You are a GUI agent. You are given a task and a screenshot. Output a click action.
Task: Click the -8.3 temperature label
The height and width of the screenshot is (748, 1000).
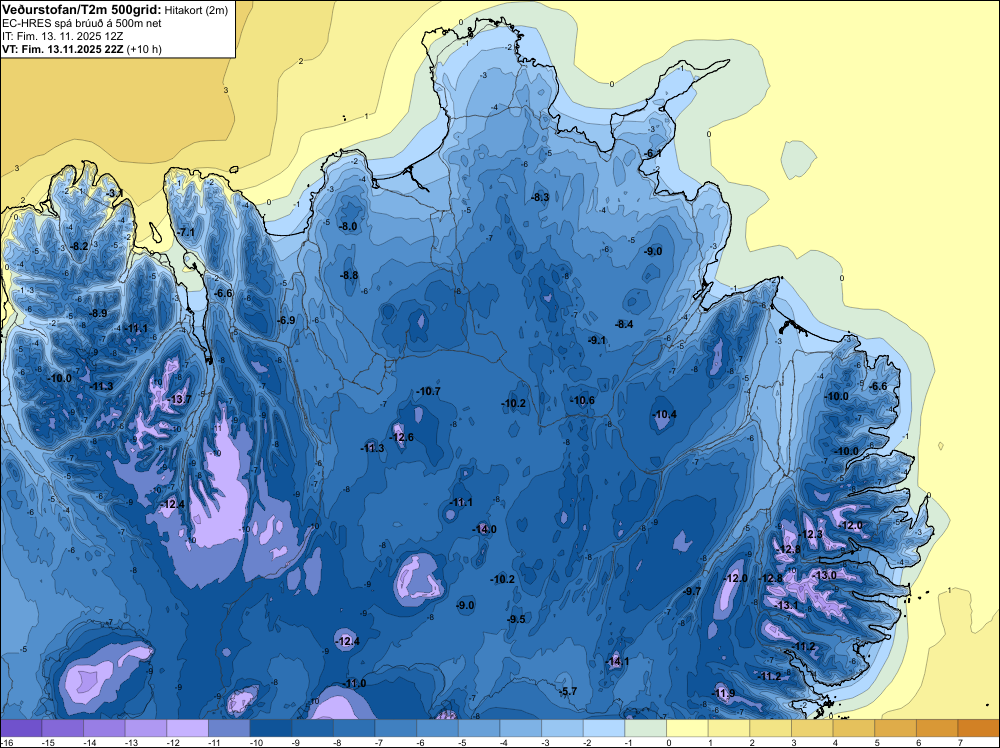click(540, 198)
